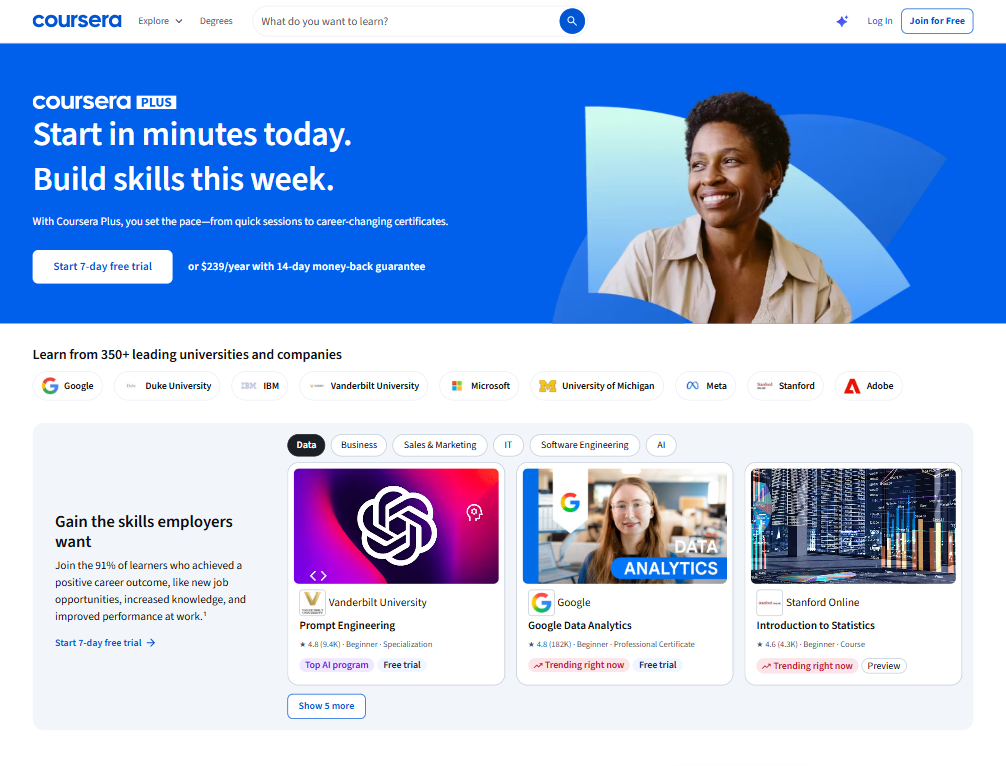Open the Prompt Engineering course thumbnail
The height and width of the screenshot is (766, 1006).
pos(396,526)
